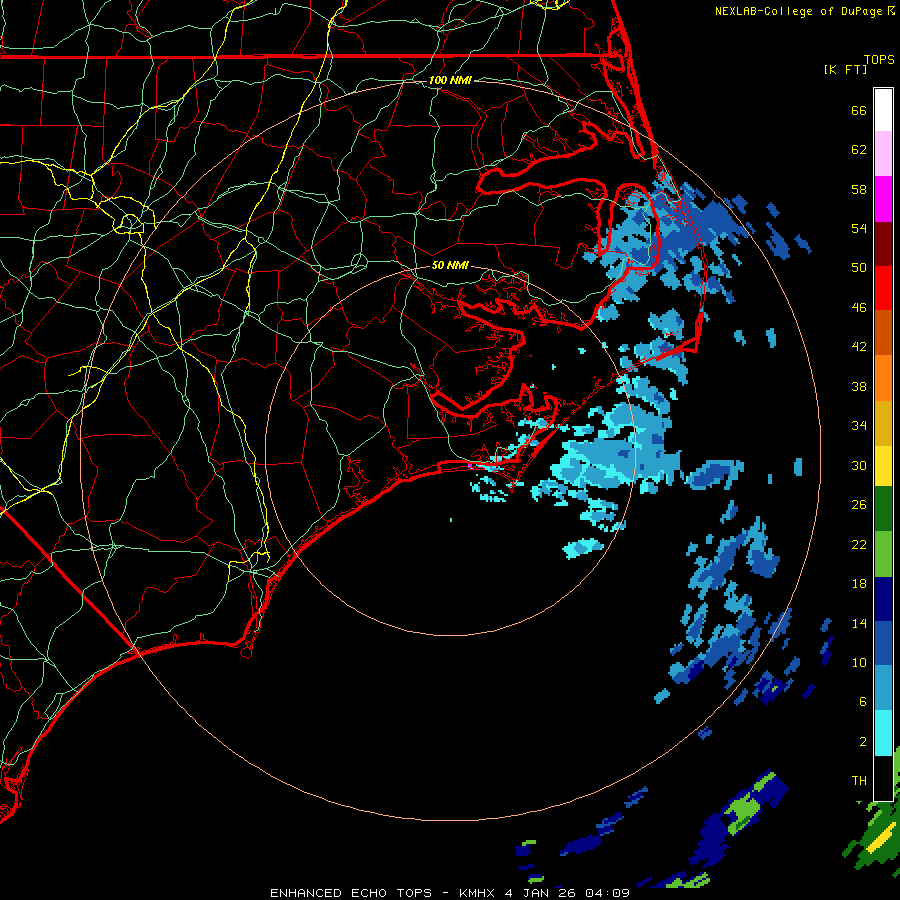This screenshot has height=900, width=900.
Task: Click the legend label 26
Action: click(x=859, y=505)
